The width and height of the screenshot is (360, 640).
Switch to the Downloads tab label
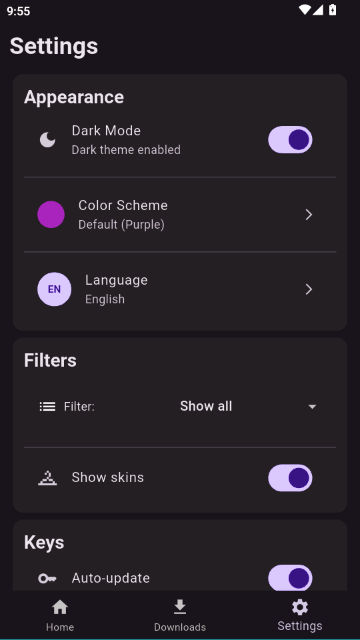tap(180, 627)
